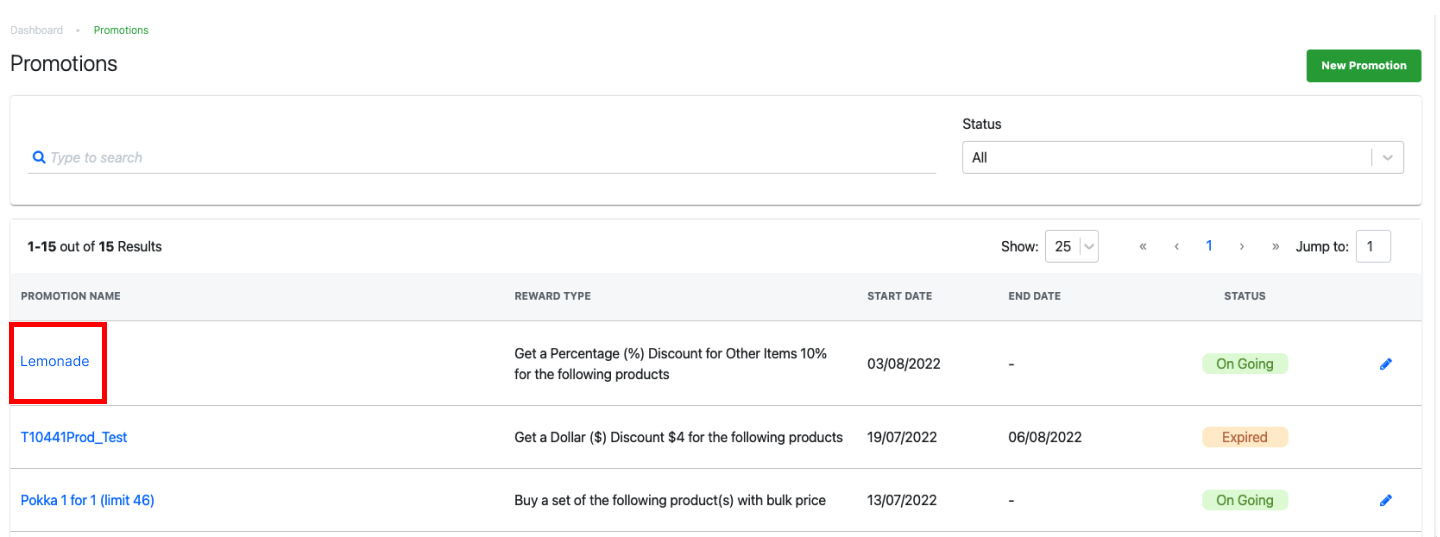The image size is (1440, 537).
Task: Open the Lemonade promotion link
Action: pos(55,361)
